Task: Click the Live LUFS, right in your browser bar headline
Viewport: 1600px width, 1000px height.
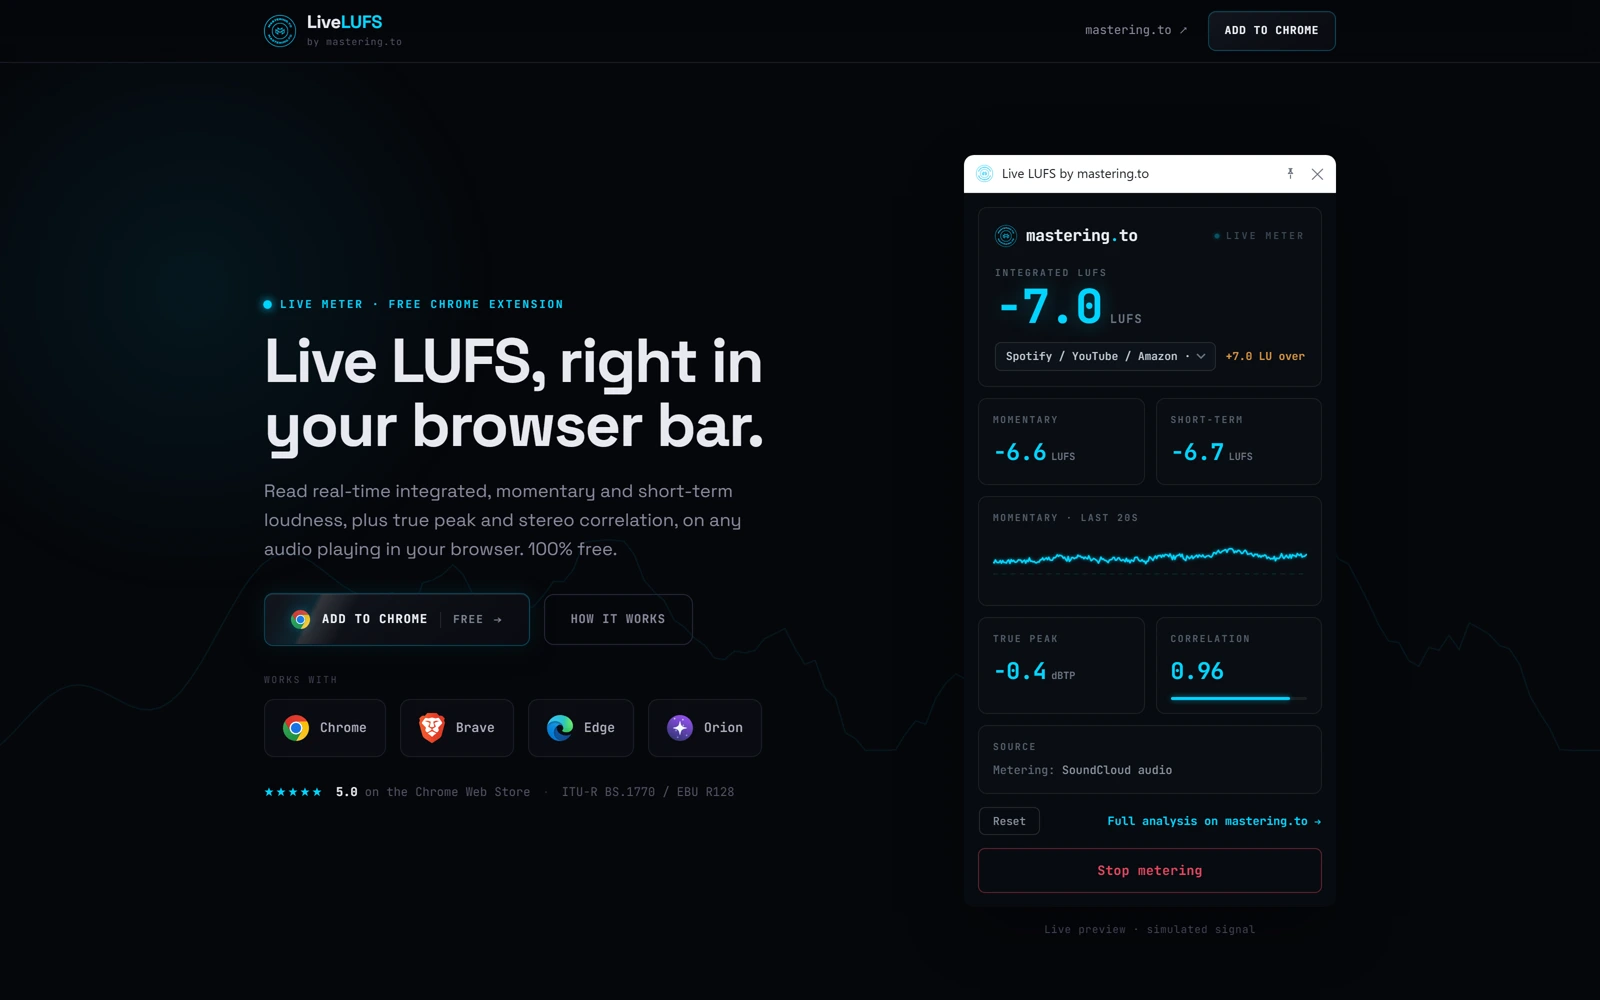Action: point(514,394)
